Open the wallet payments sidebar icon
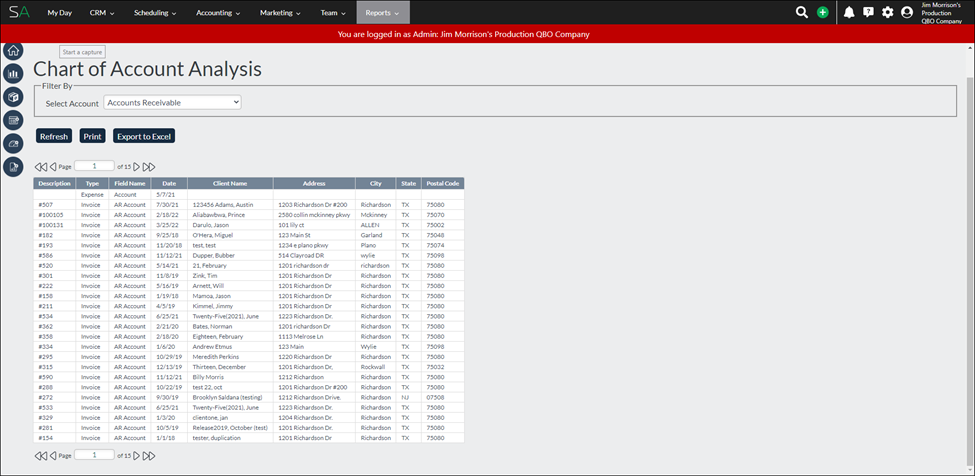 (x=12, y=143)
